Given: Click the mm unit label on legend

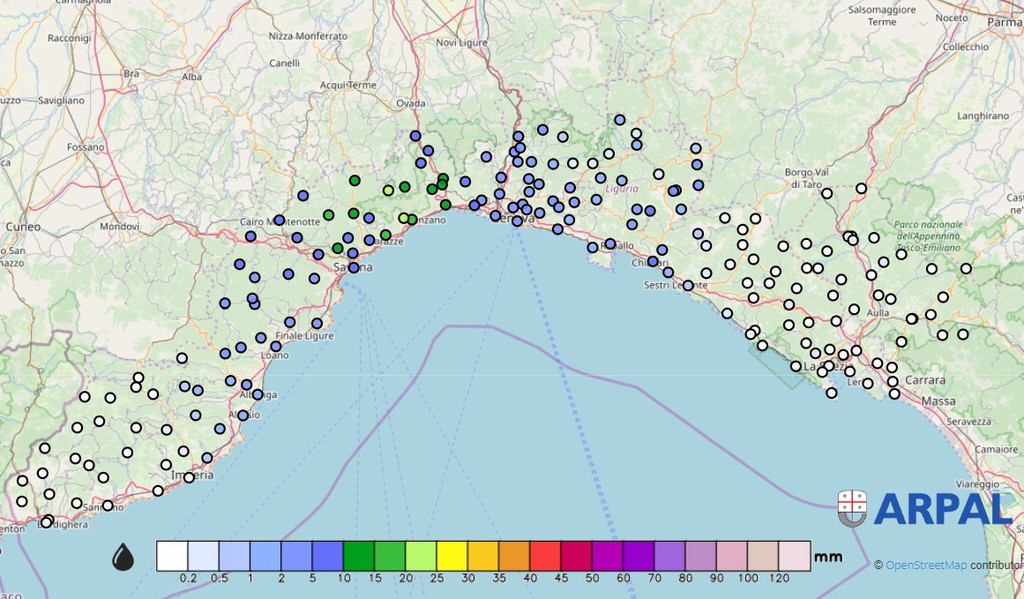Looking at the screenshot, I should (828, 557).
